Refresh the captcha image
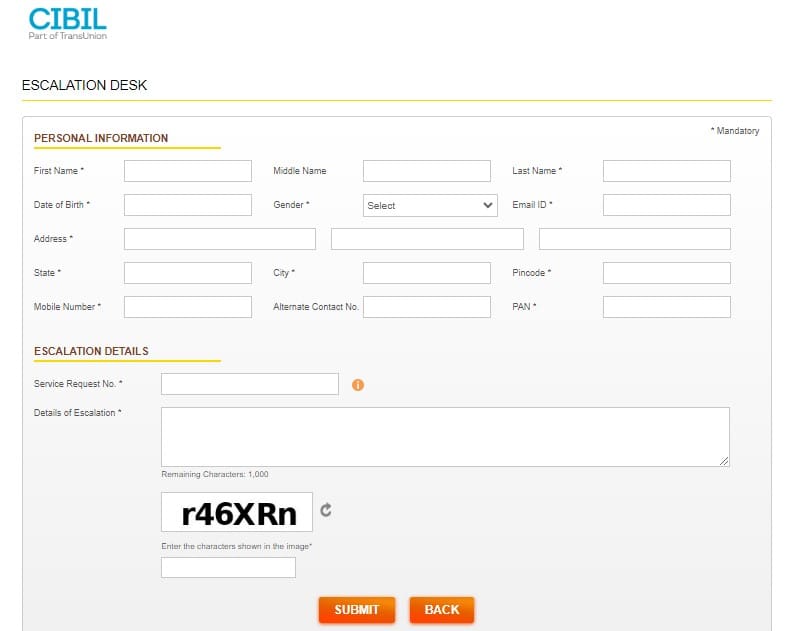Screen dimensions: 785x631 coord(325,510)
